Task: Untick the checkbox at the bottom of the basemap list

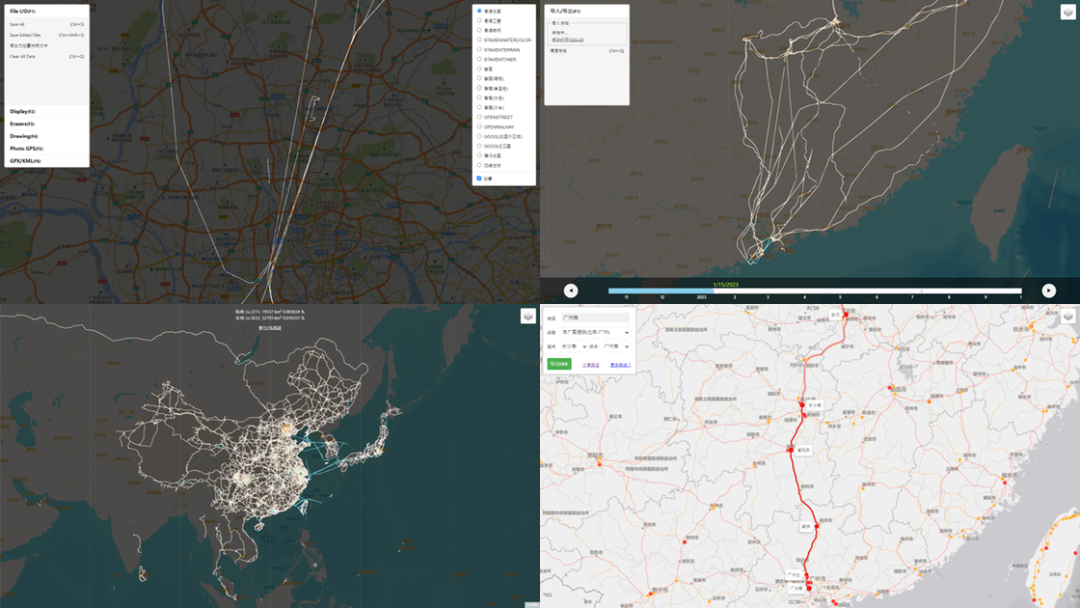Action: (479, 178)
